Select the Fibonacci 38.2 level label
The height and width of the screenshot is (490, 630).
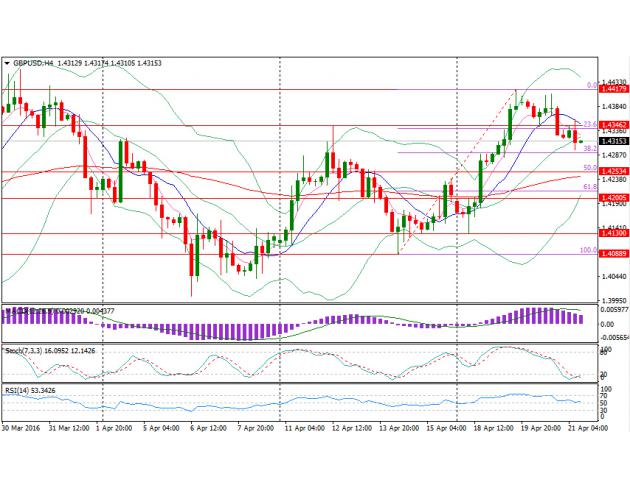590,149
